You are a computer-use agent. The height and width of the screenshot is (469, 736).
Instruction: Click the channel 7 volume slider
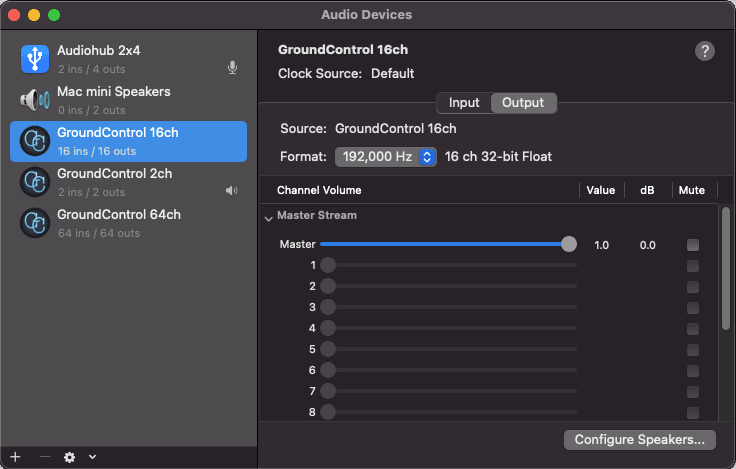coord(448,391)
